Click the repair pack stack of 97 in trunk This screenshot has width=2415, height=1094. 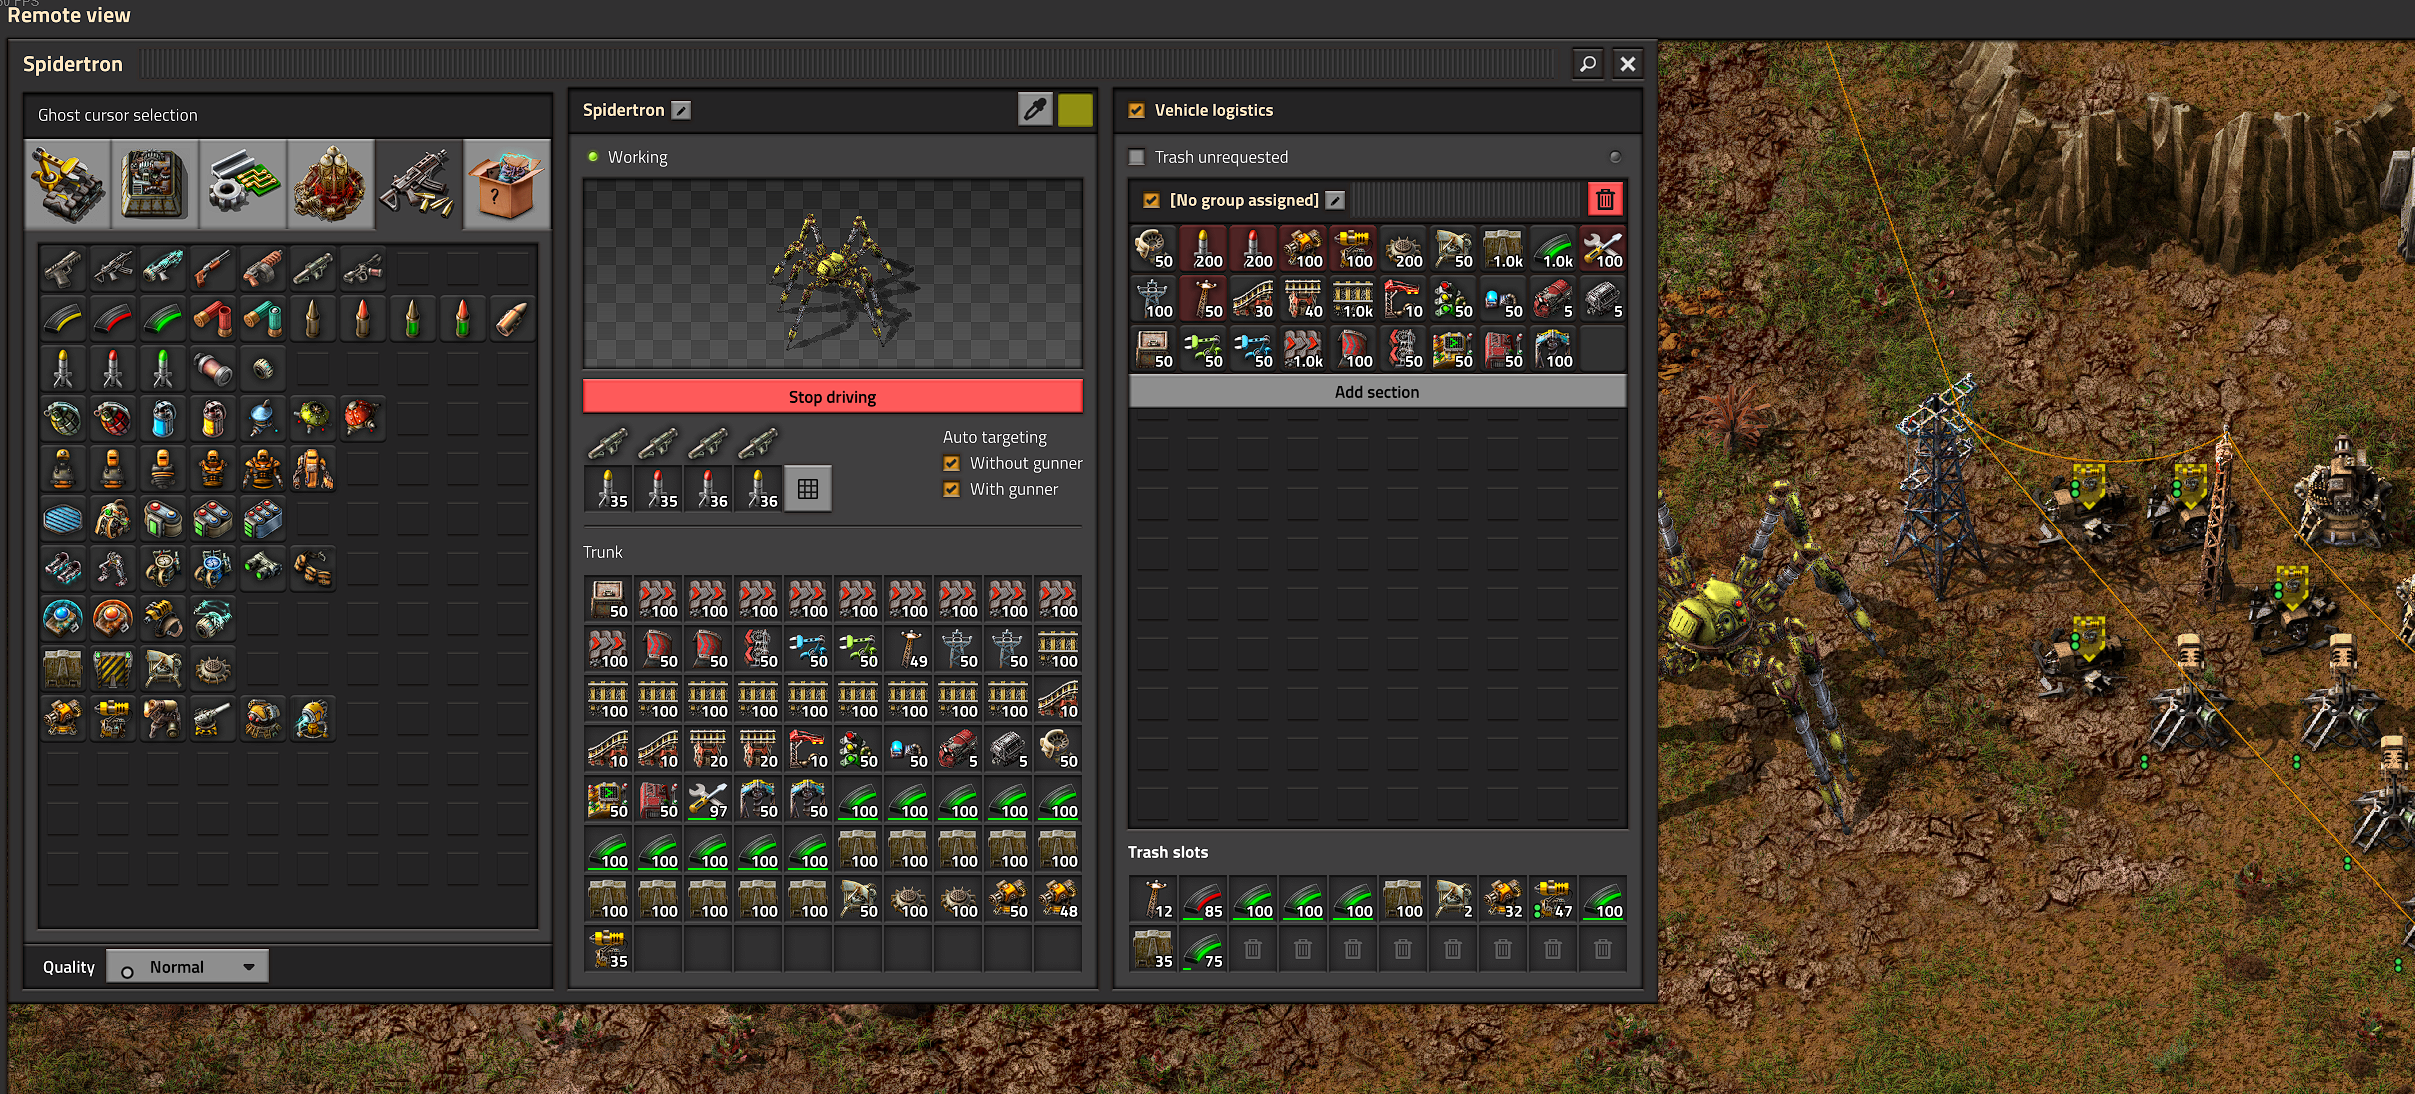point(708,798)
